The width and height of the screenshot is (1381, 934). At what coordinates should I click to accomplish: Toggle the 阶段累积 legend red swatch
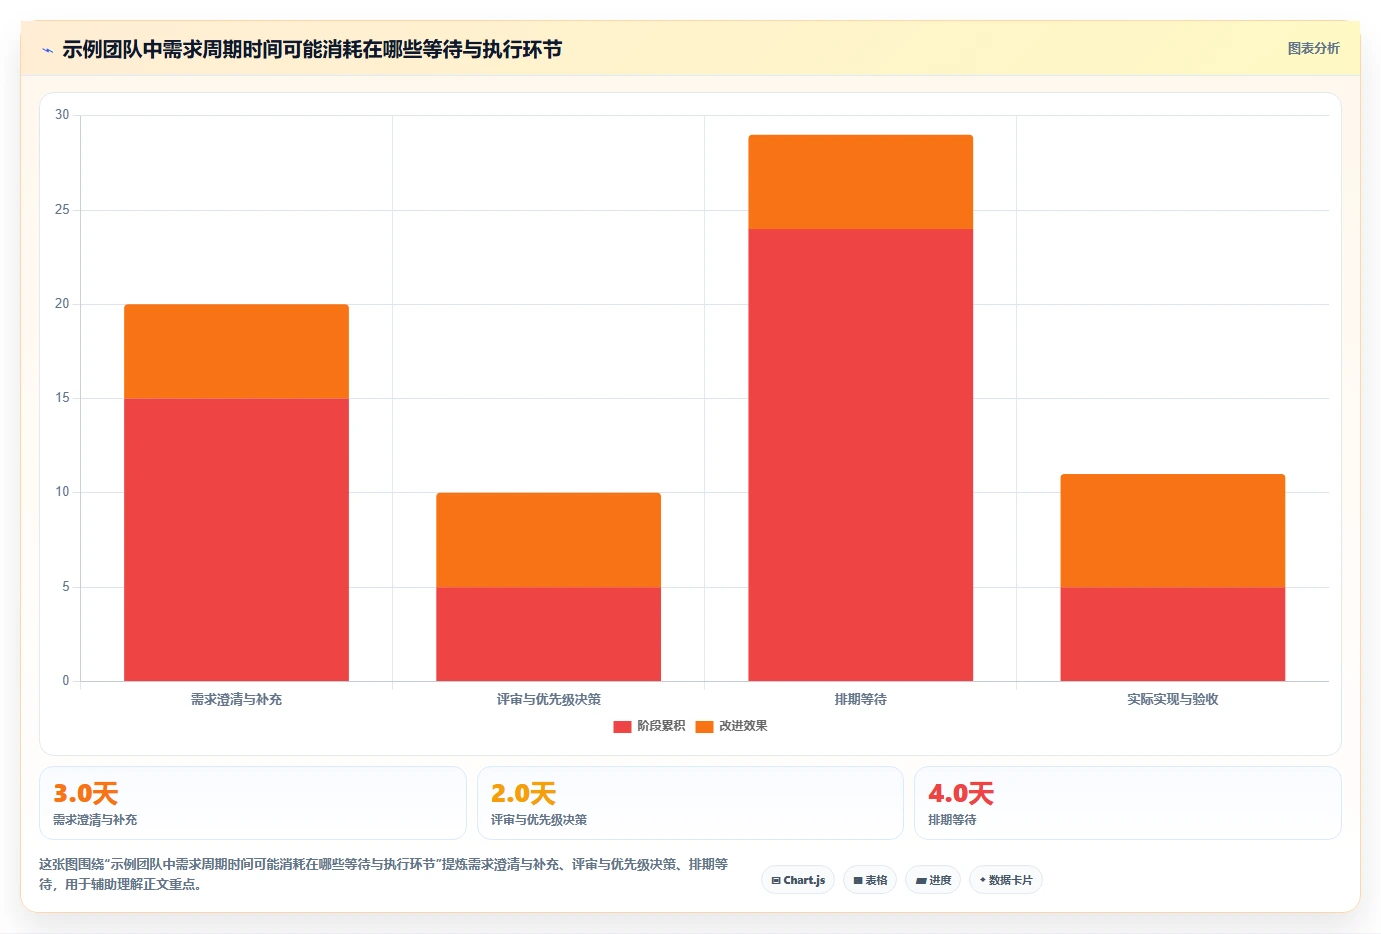[x=622, y=726]
